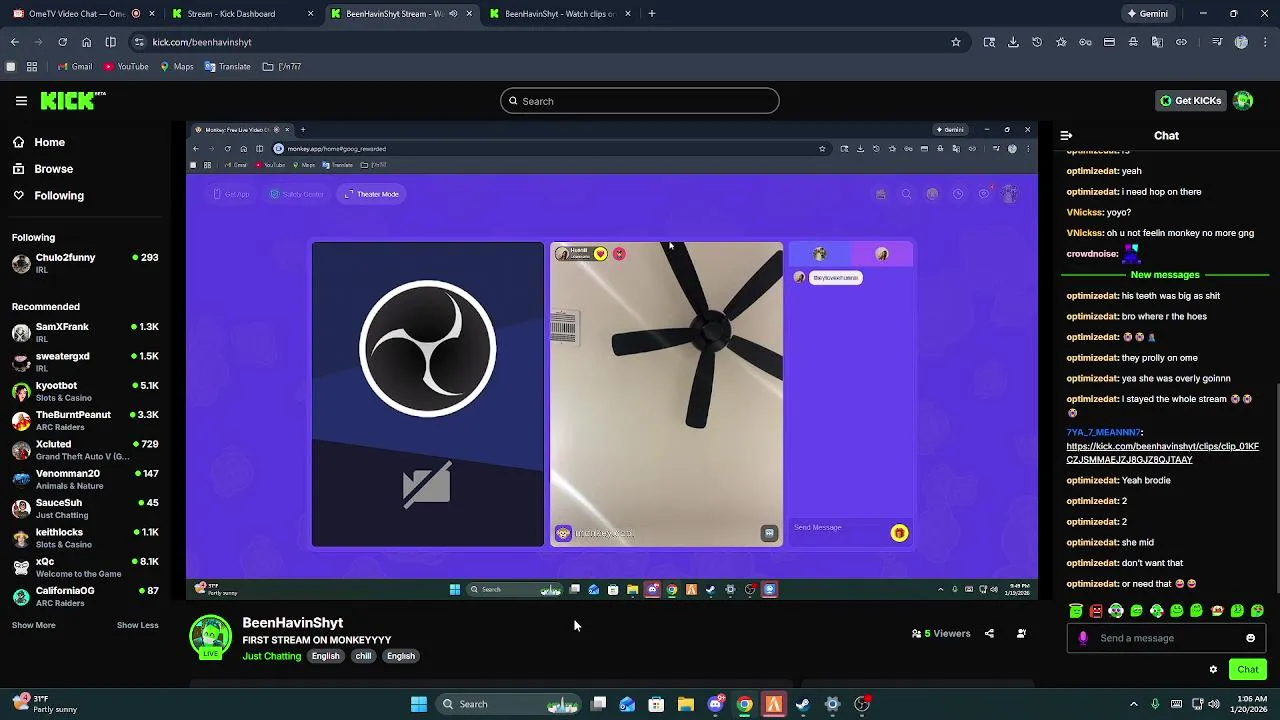The image size is (1280, 720).
Task: Click the Kick account avatar top right
Action: coord(1243,101)
